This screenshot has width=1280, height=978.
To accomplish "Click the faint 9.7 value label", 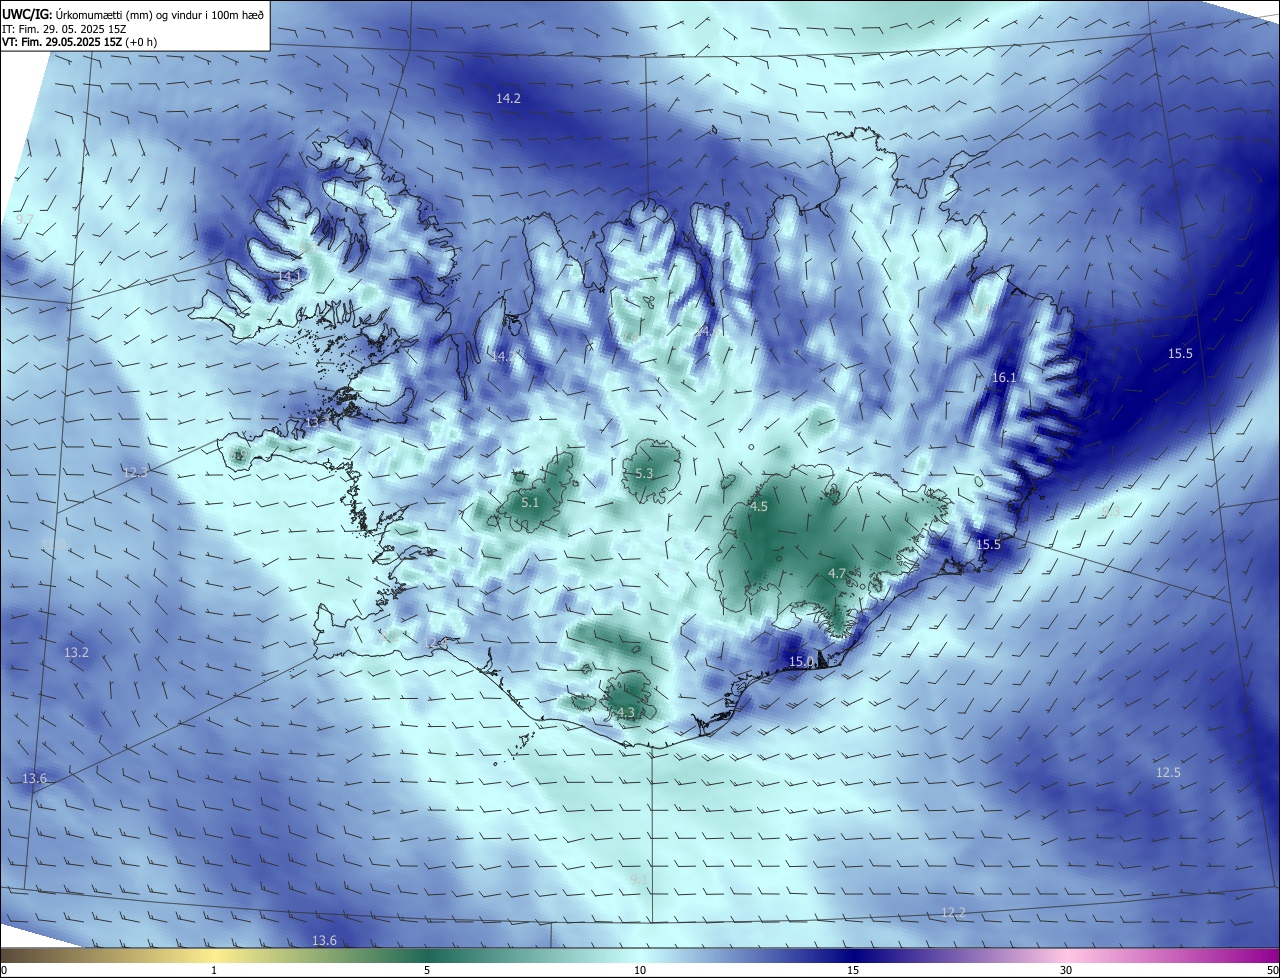I will [x=25, y=218].
